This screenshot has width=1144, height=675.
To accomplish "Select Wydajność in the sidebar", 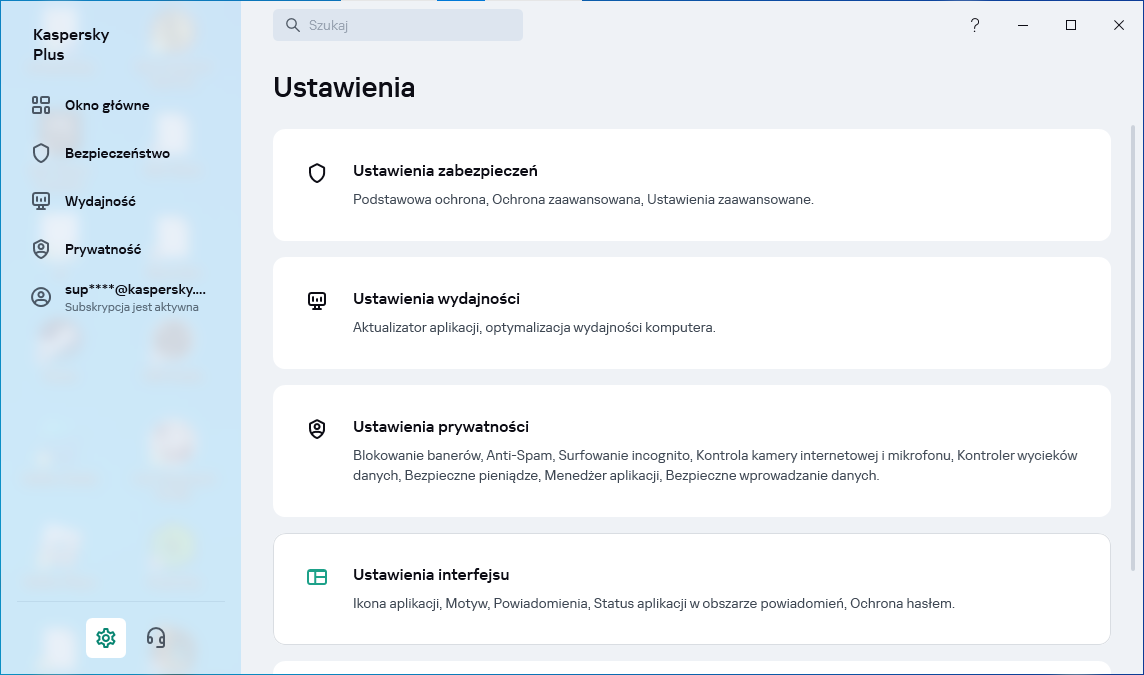I will point(100,201).
